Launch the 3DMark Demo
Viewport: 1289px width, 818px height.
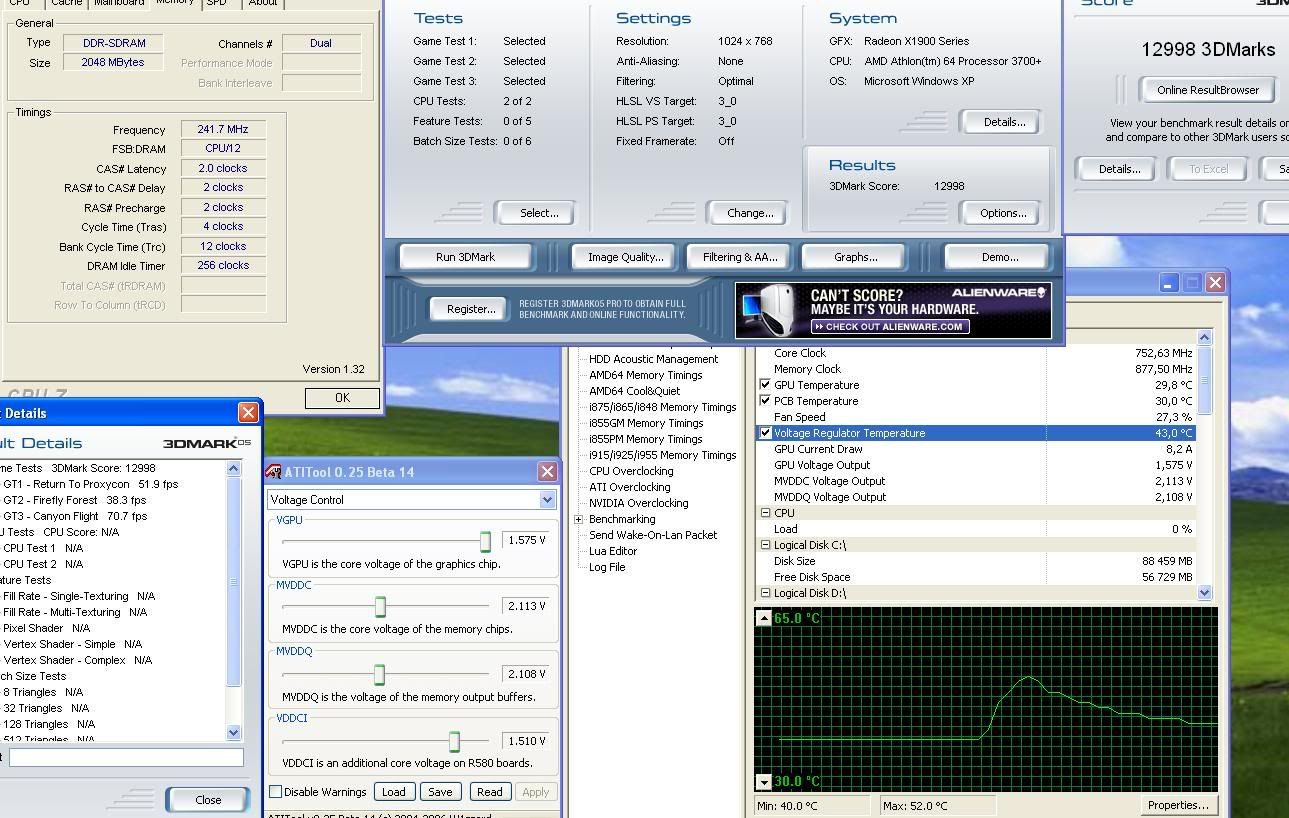pos(999,257)
